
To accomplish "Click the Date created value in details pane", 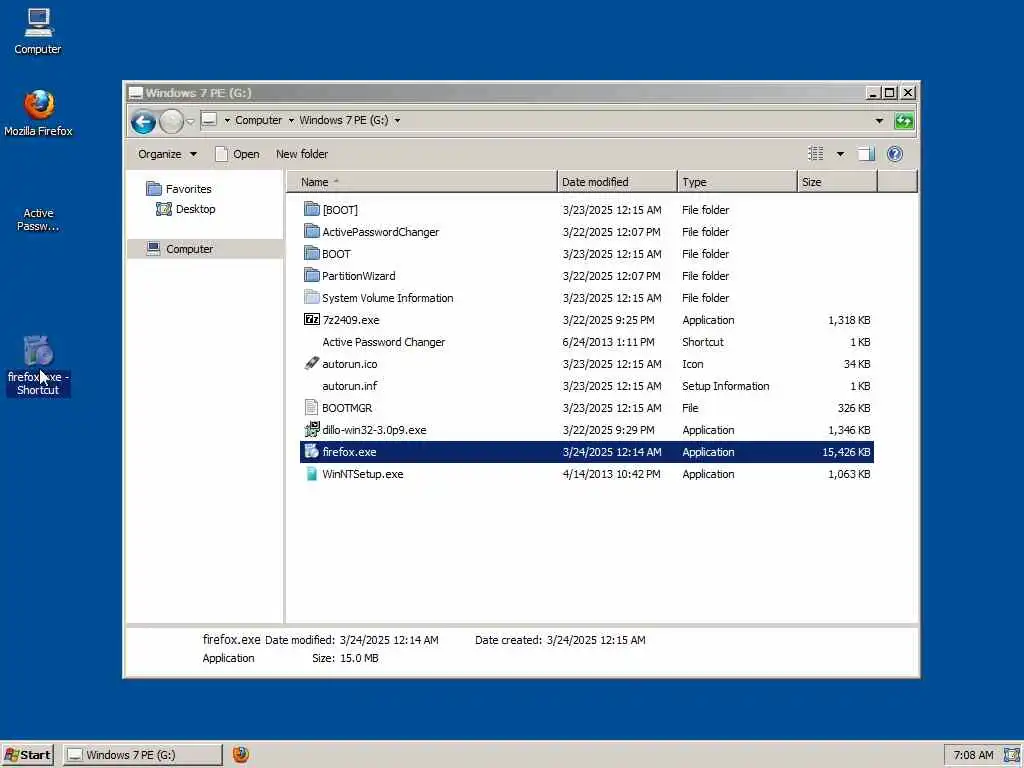I will pyautogui.click(x=596, y=640).
